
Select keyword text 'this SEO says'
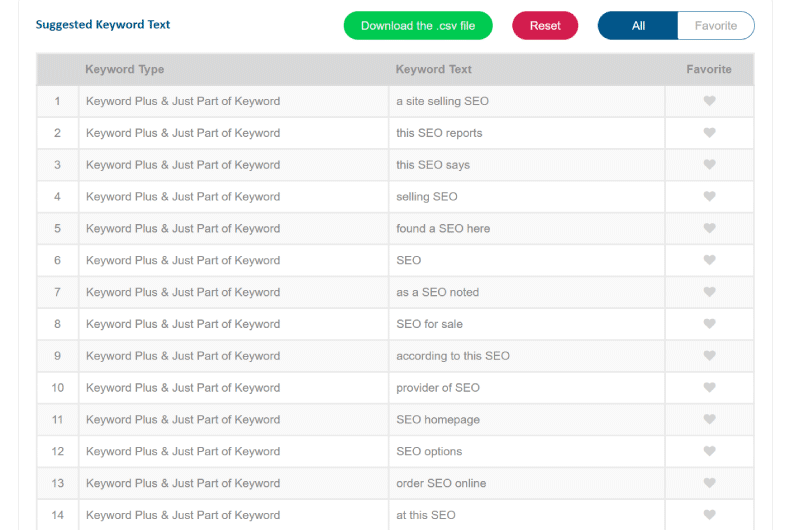[433, 165]
